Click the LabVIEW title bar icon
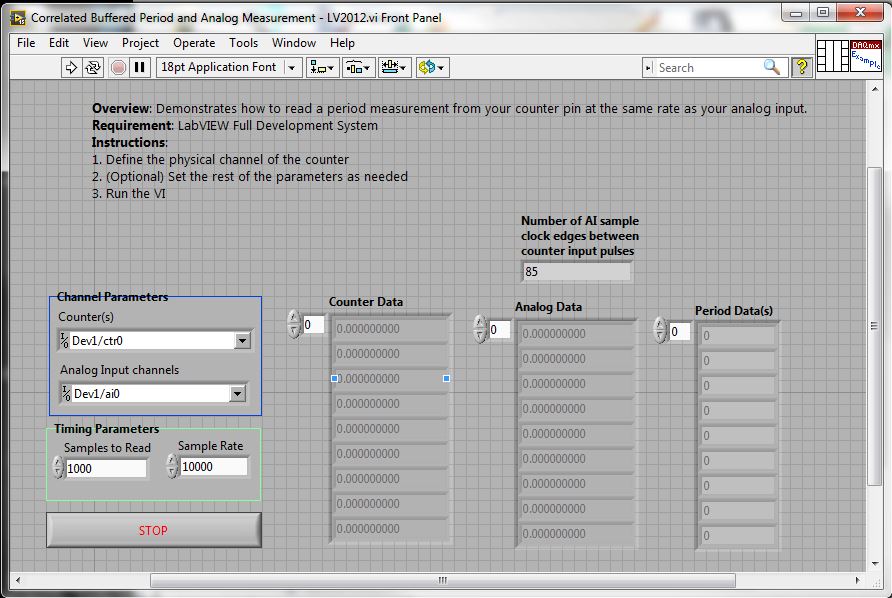 pos(18,18)
